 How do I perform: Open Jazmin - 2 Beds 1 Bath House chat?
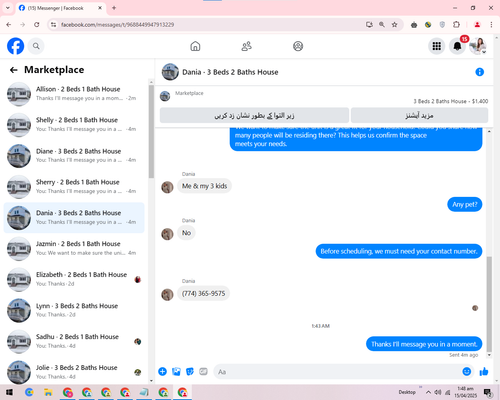74,248
